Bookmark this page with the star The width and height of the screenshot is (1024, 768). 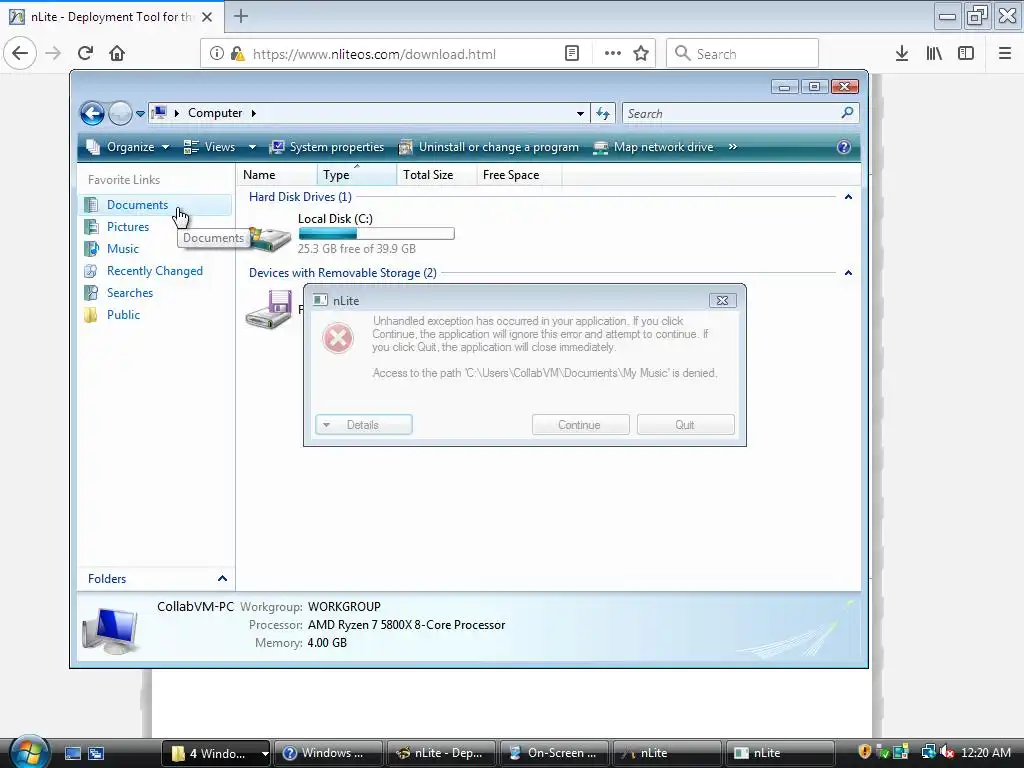click(641, 54)
